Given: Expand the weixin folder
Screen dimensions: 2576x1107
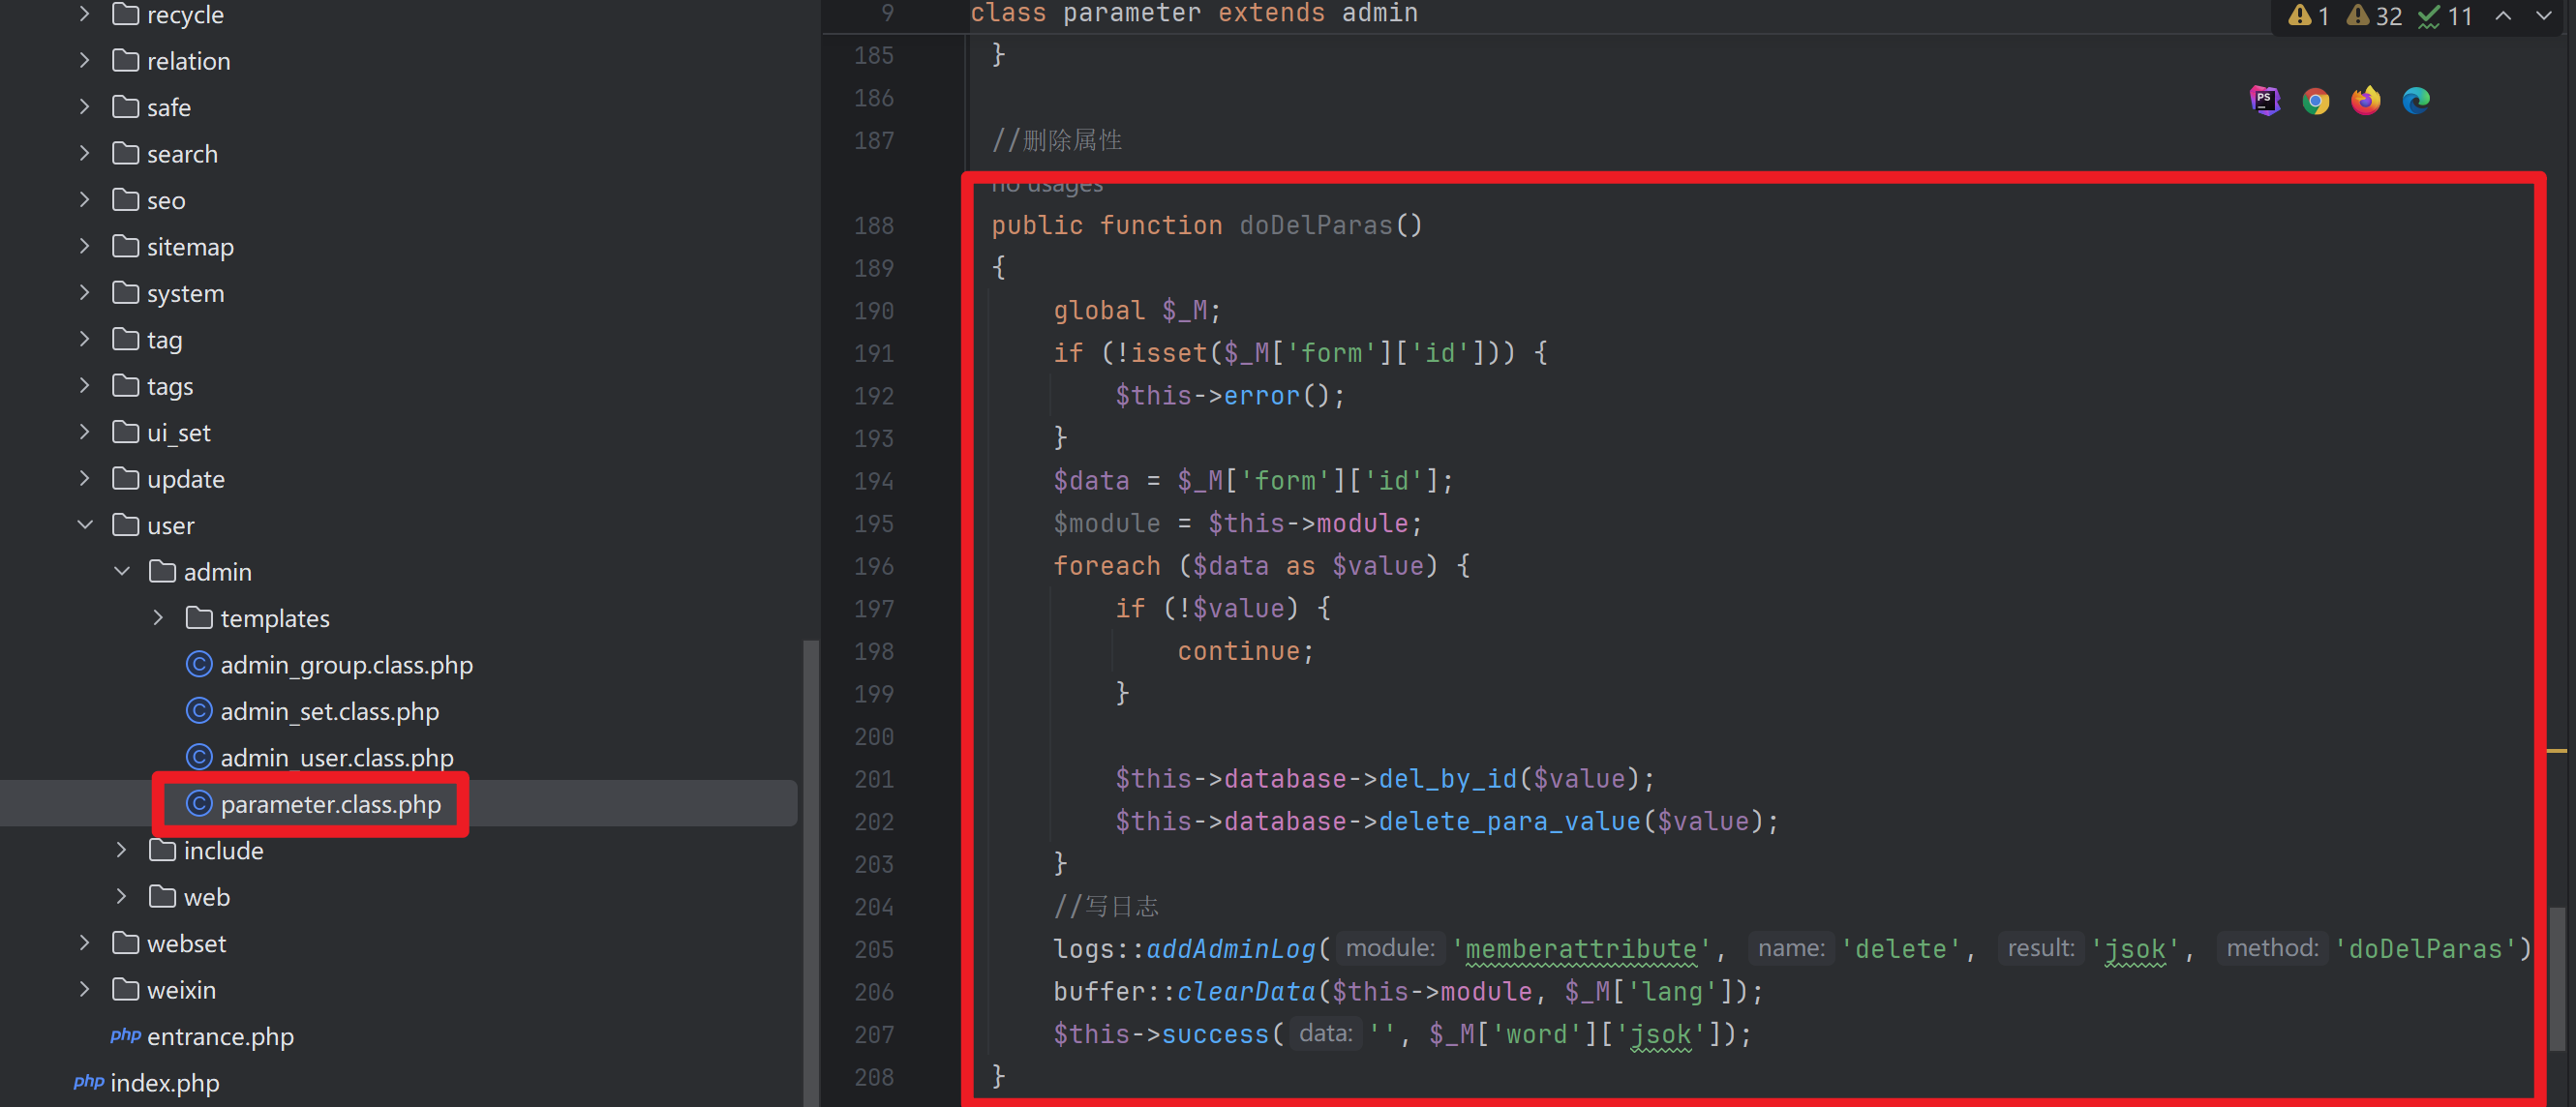Looking at the screenshot, I should [x=85, y=990].
